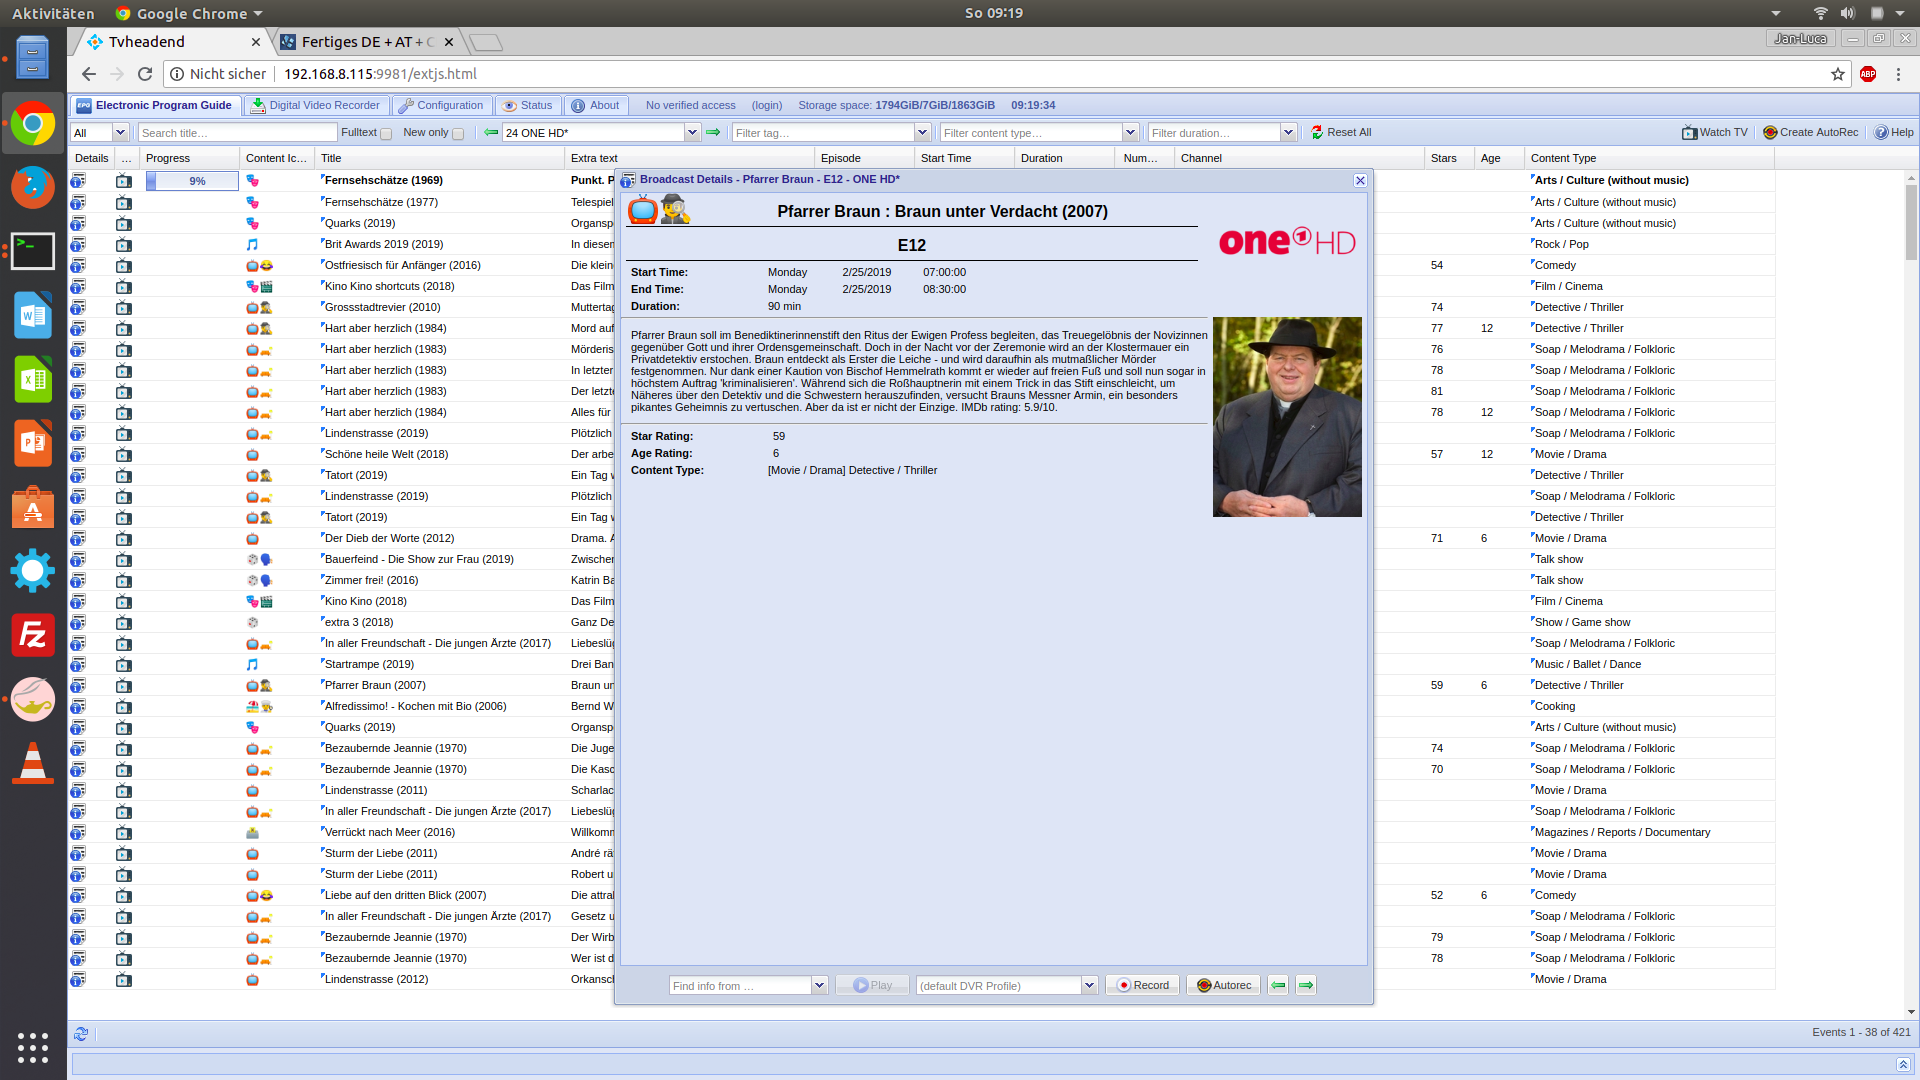Screen dimensions: 1920x1080
Task: Open the 'Find info from' dropdown in the dialog
Action: [819, 985]
